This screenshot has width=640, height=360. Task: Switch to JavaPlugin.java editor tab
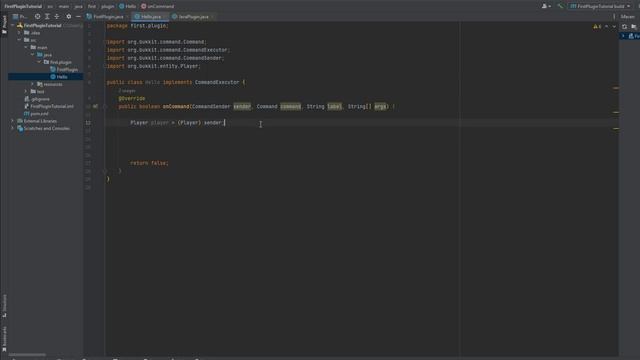pos(192,17)
